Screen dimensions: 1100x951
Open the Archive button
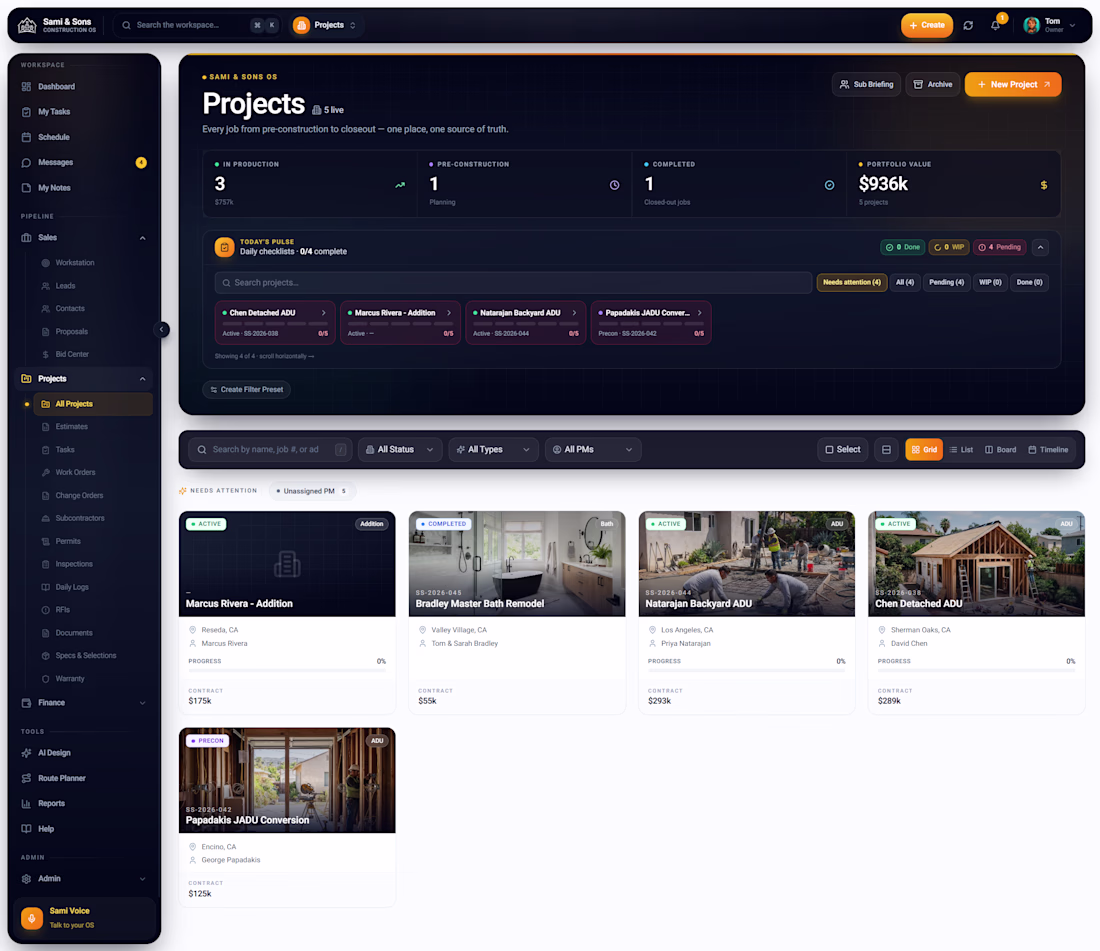[x=932, y=84]
